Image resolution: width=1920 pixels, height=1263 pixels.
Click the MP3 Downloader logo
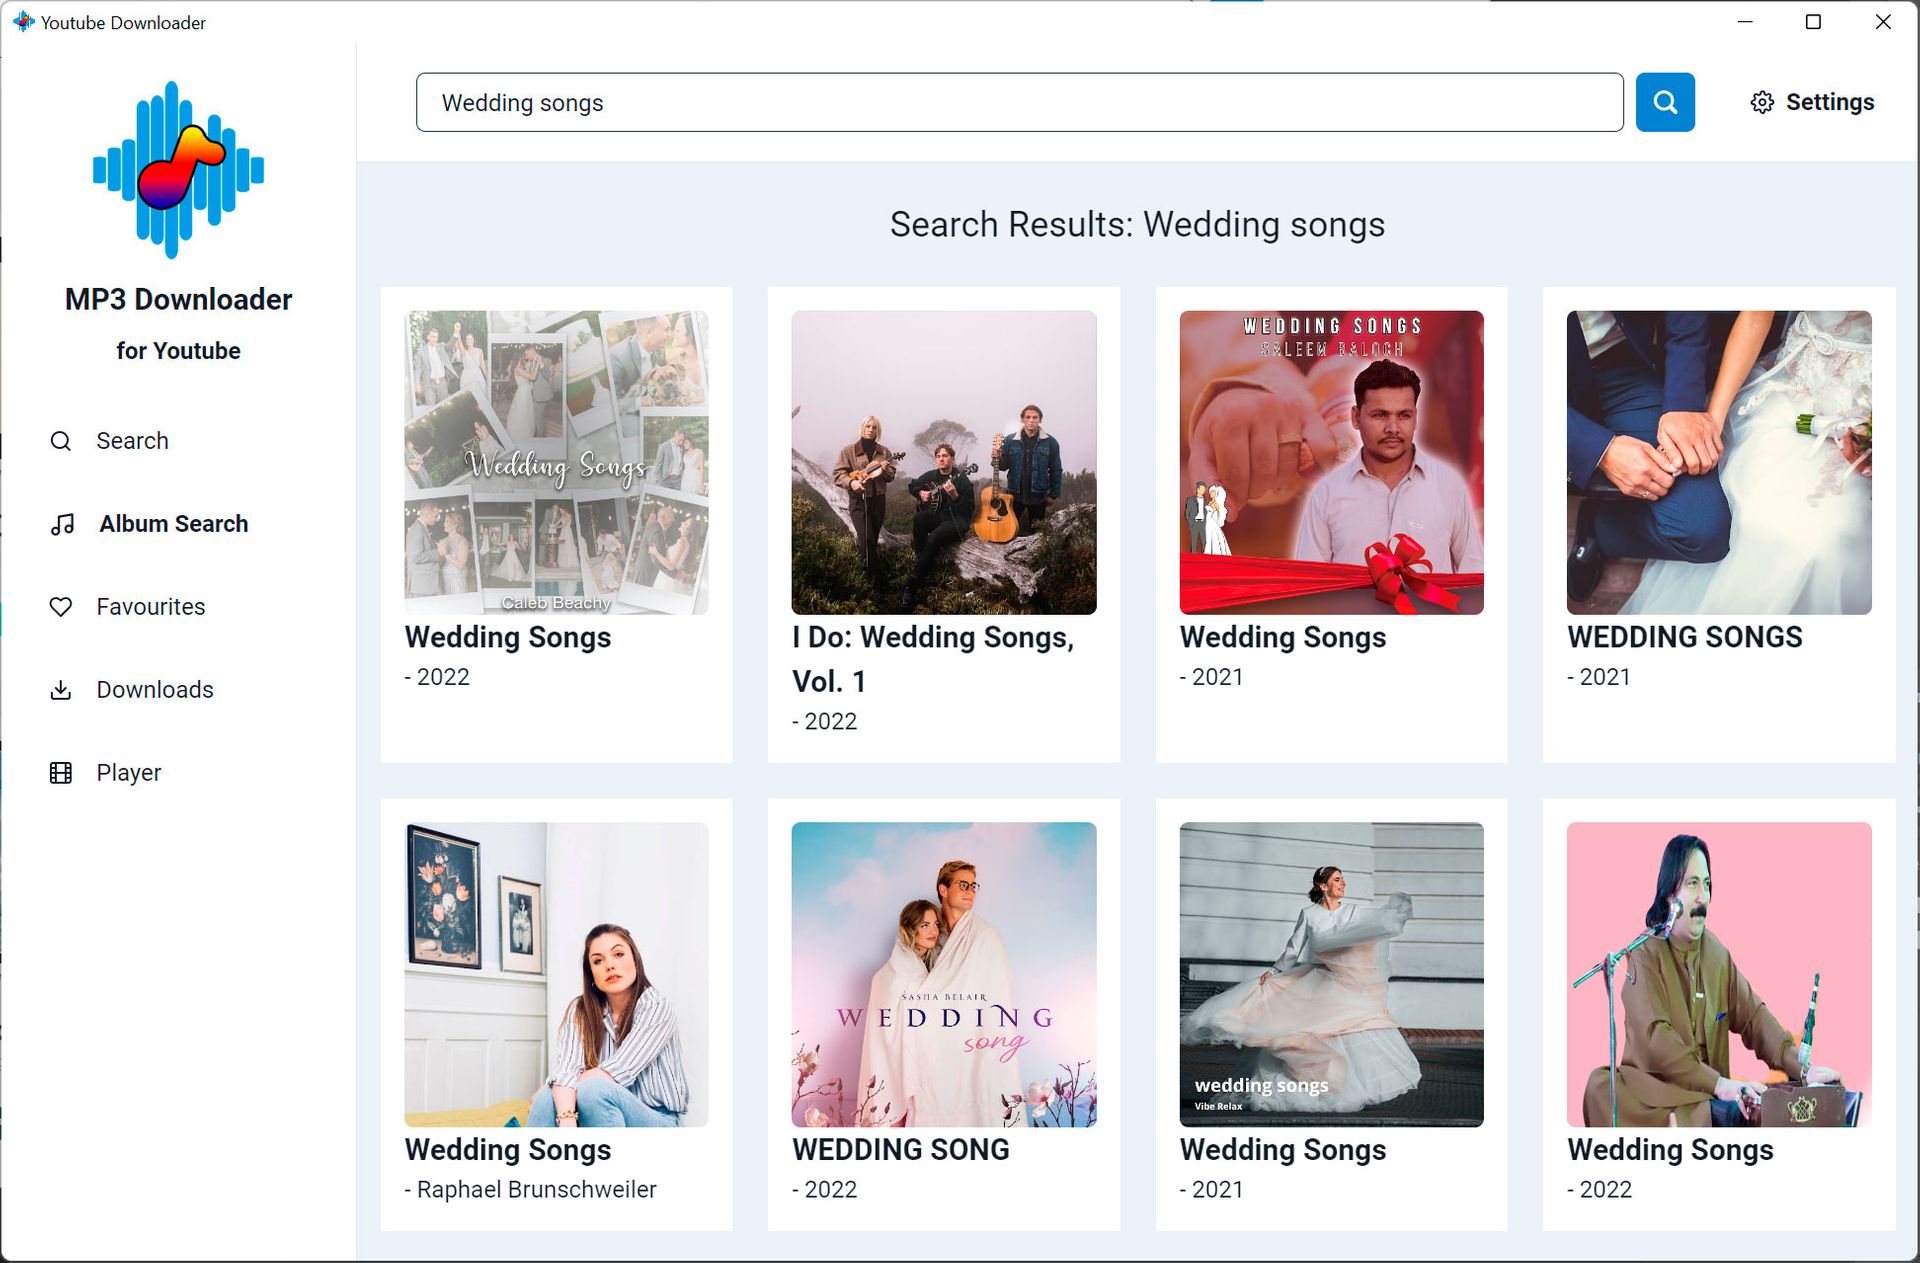[x=178, y=169]
